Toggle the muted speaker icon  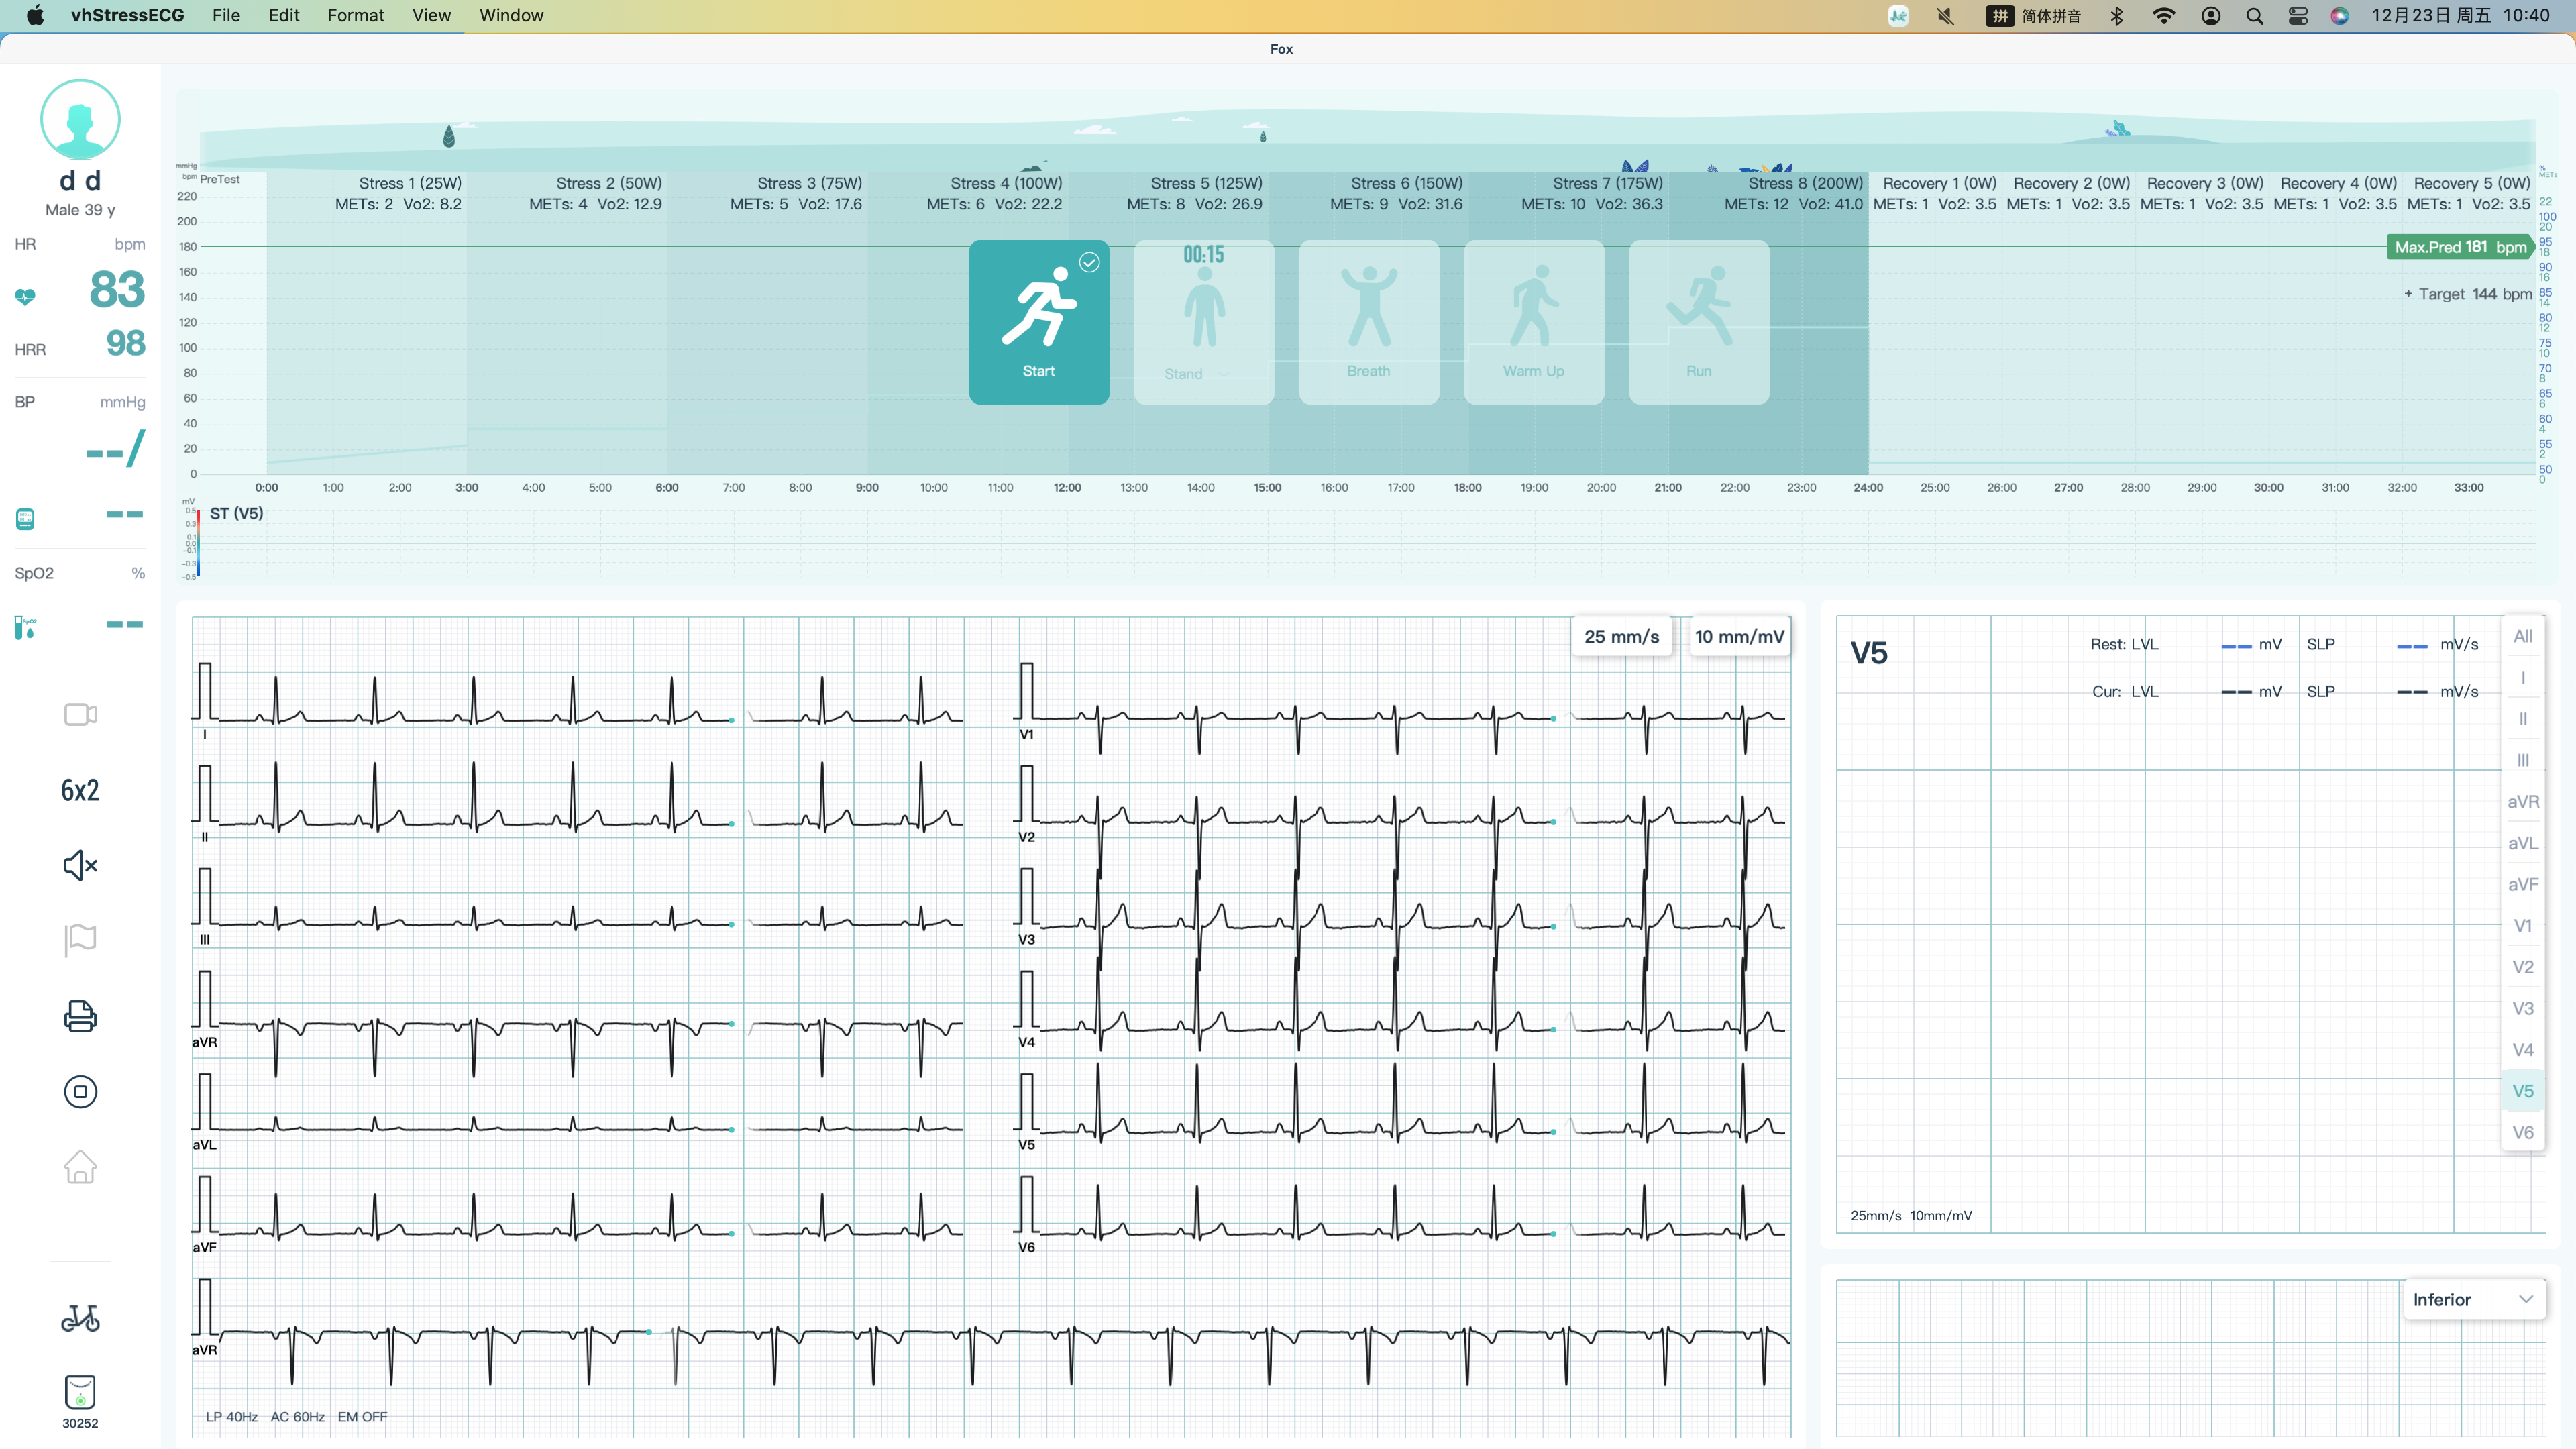[80, 865]
